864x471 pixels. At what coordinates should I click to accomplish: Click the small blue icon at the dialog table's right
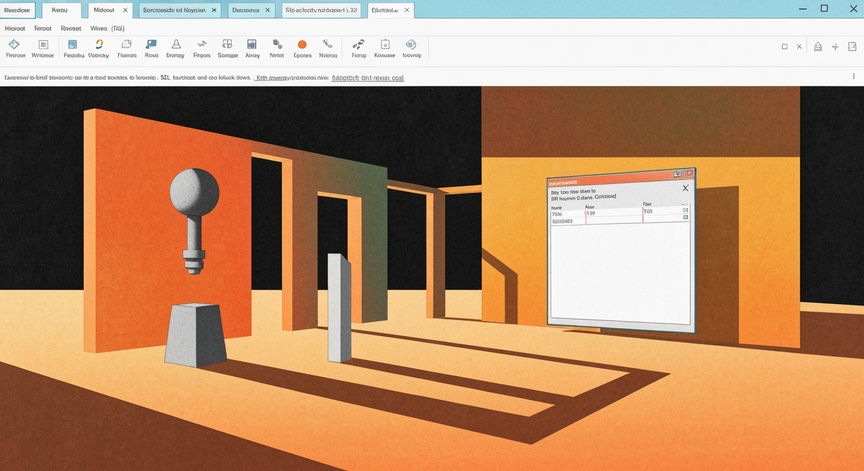coord(685,218)
